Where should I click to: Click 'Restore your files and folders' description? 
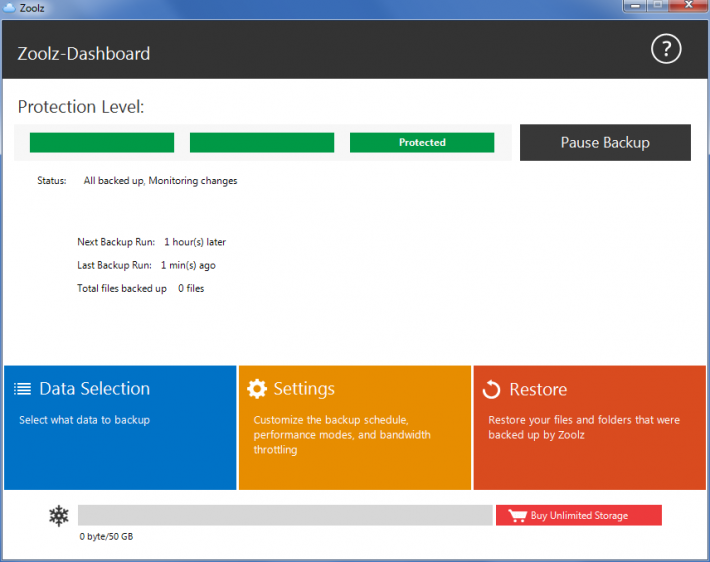(584, 427)
